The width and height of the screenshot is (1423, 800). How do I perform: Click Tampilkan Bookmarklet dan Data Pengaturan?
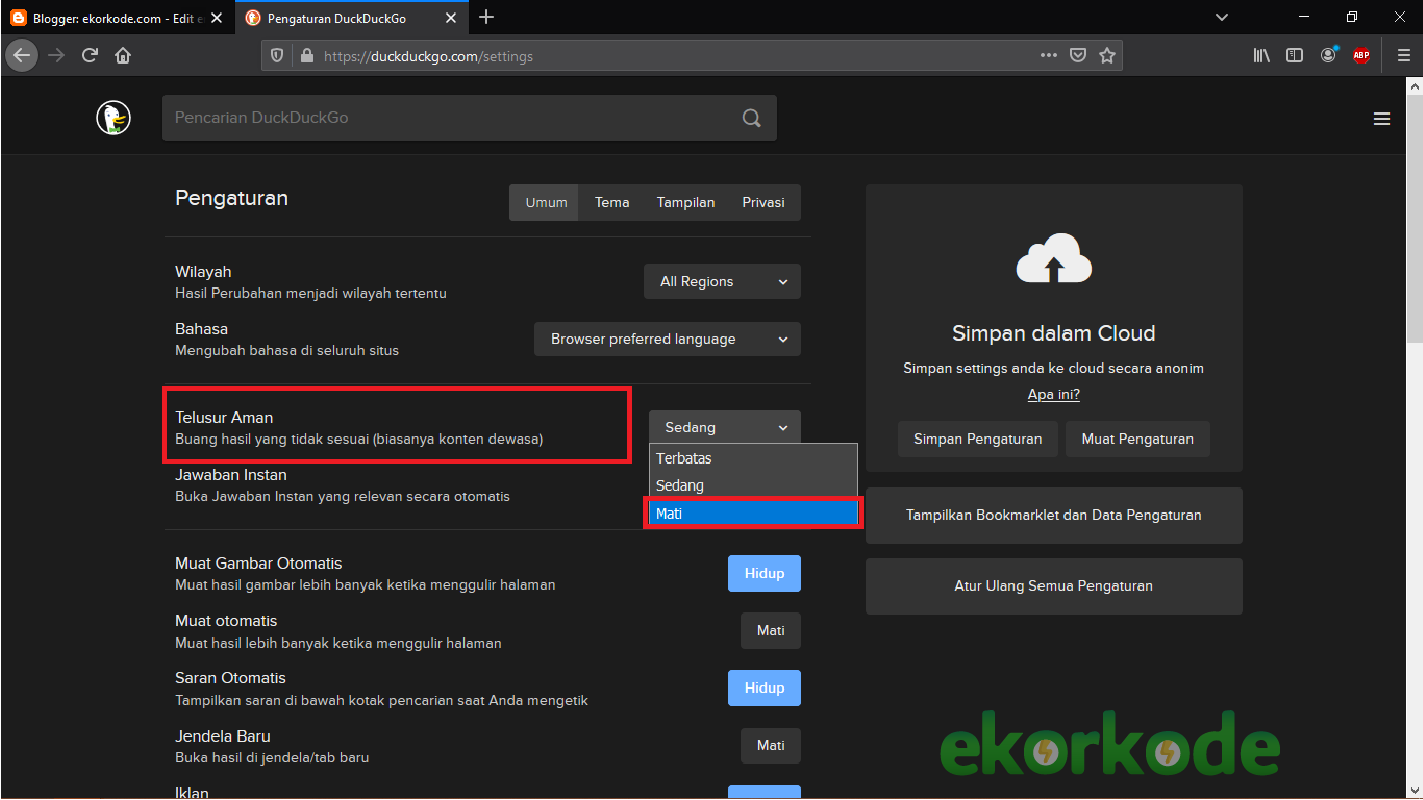(1054, 515)
